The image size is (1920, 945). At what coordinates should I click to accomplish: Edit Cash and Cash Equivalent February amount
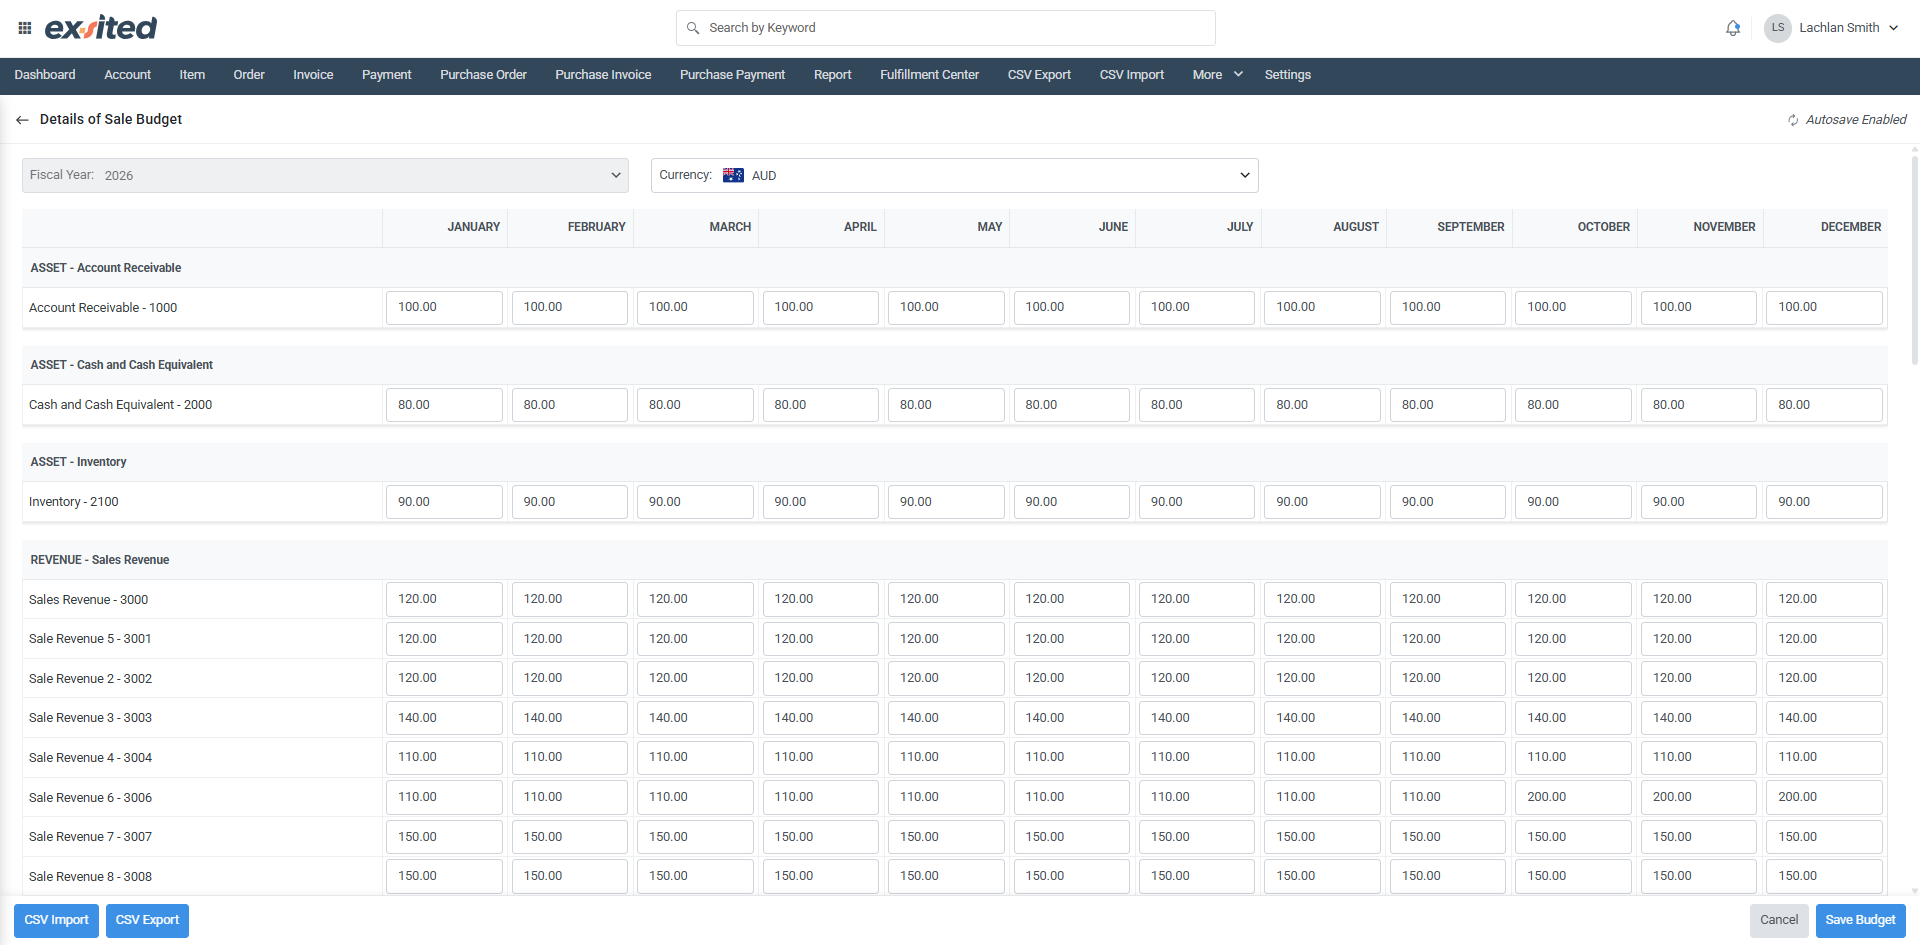(570, 405)
